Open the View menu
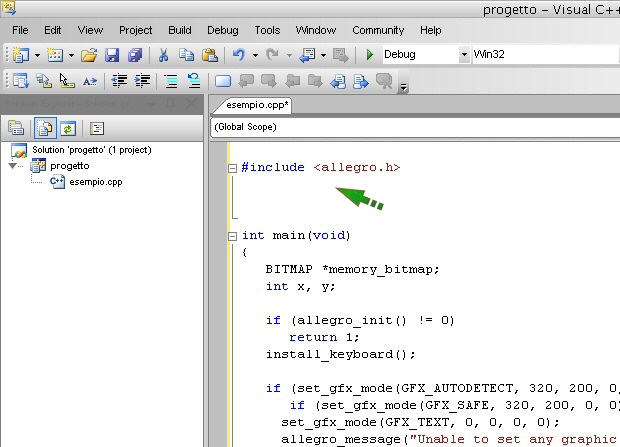620x447 pixels. pos(90,30)
